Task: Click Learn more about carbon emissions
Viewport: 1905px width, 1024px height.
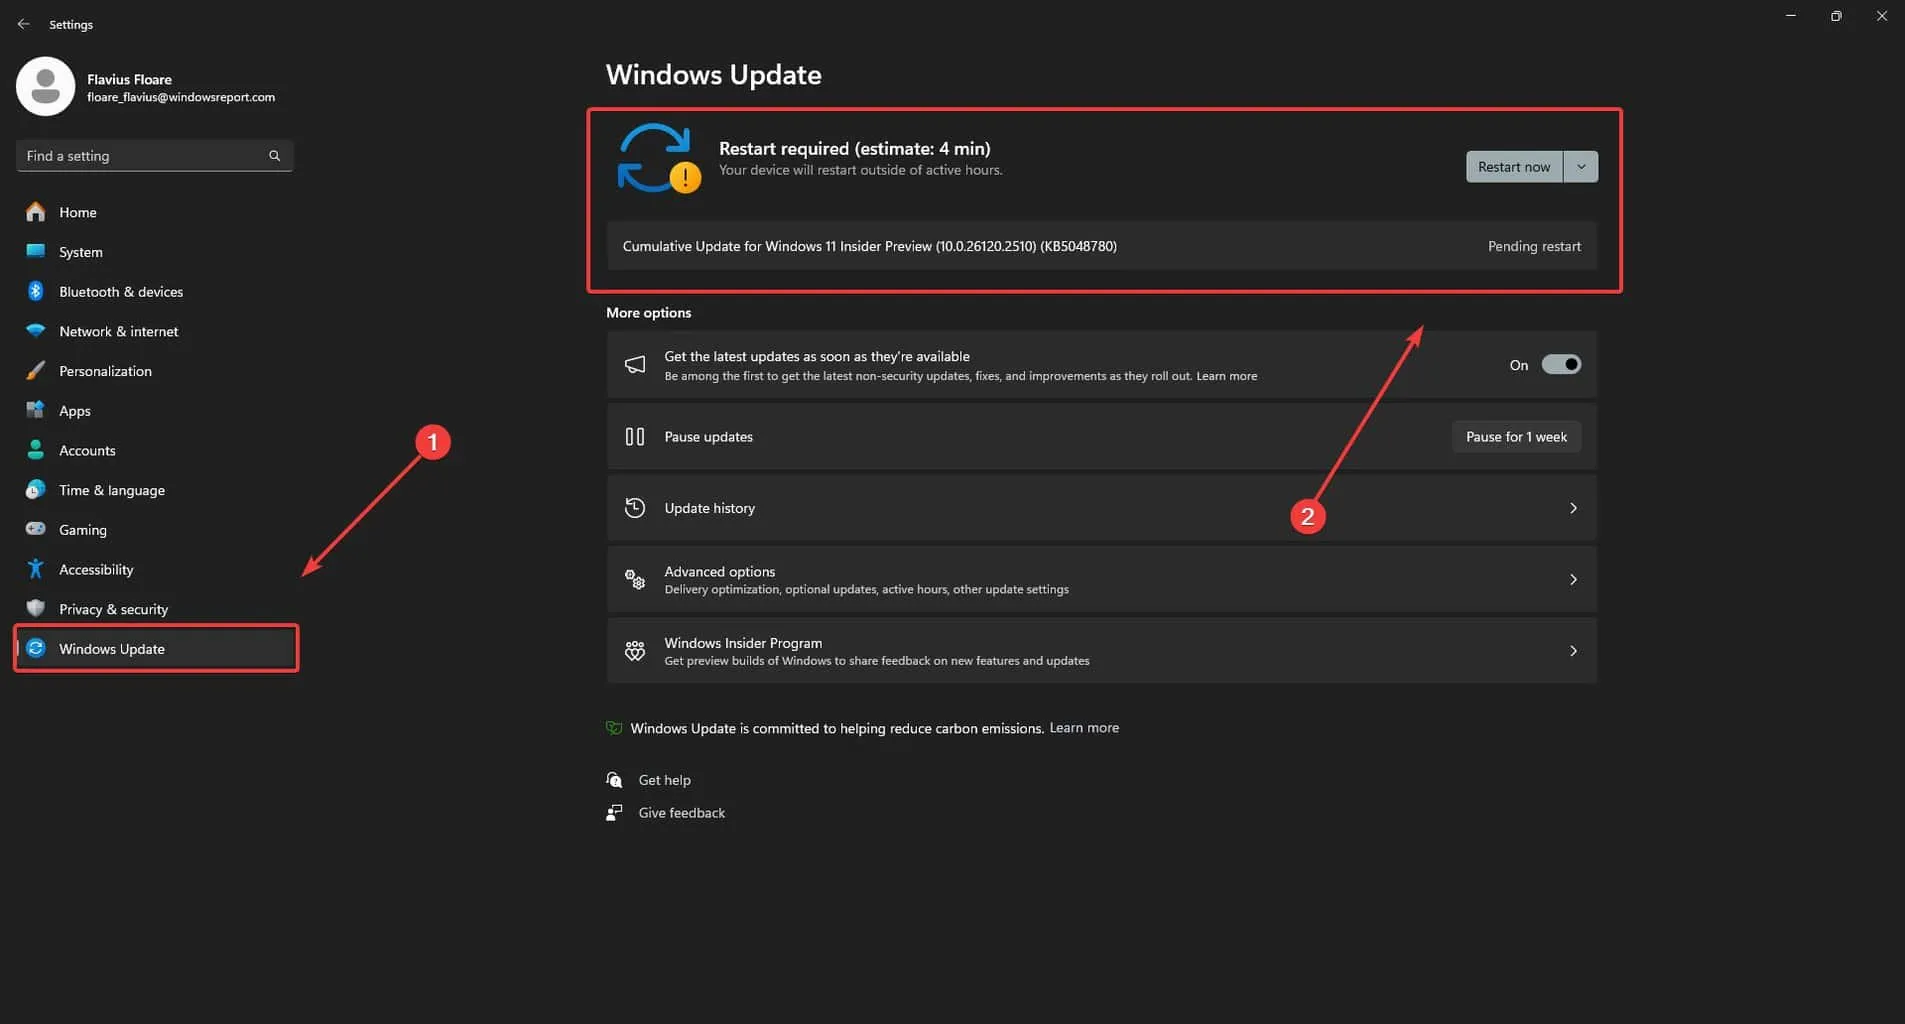Action: coord(1084,728)
